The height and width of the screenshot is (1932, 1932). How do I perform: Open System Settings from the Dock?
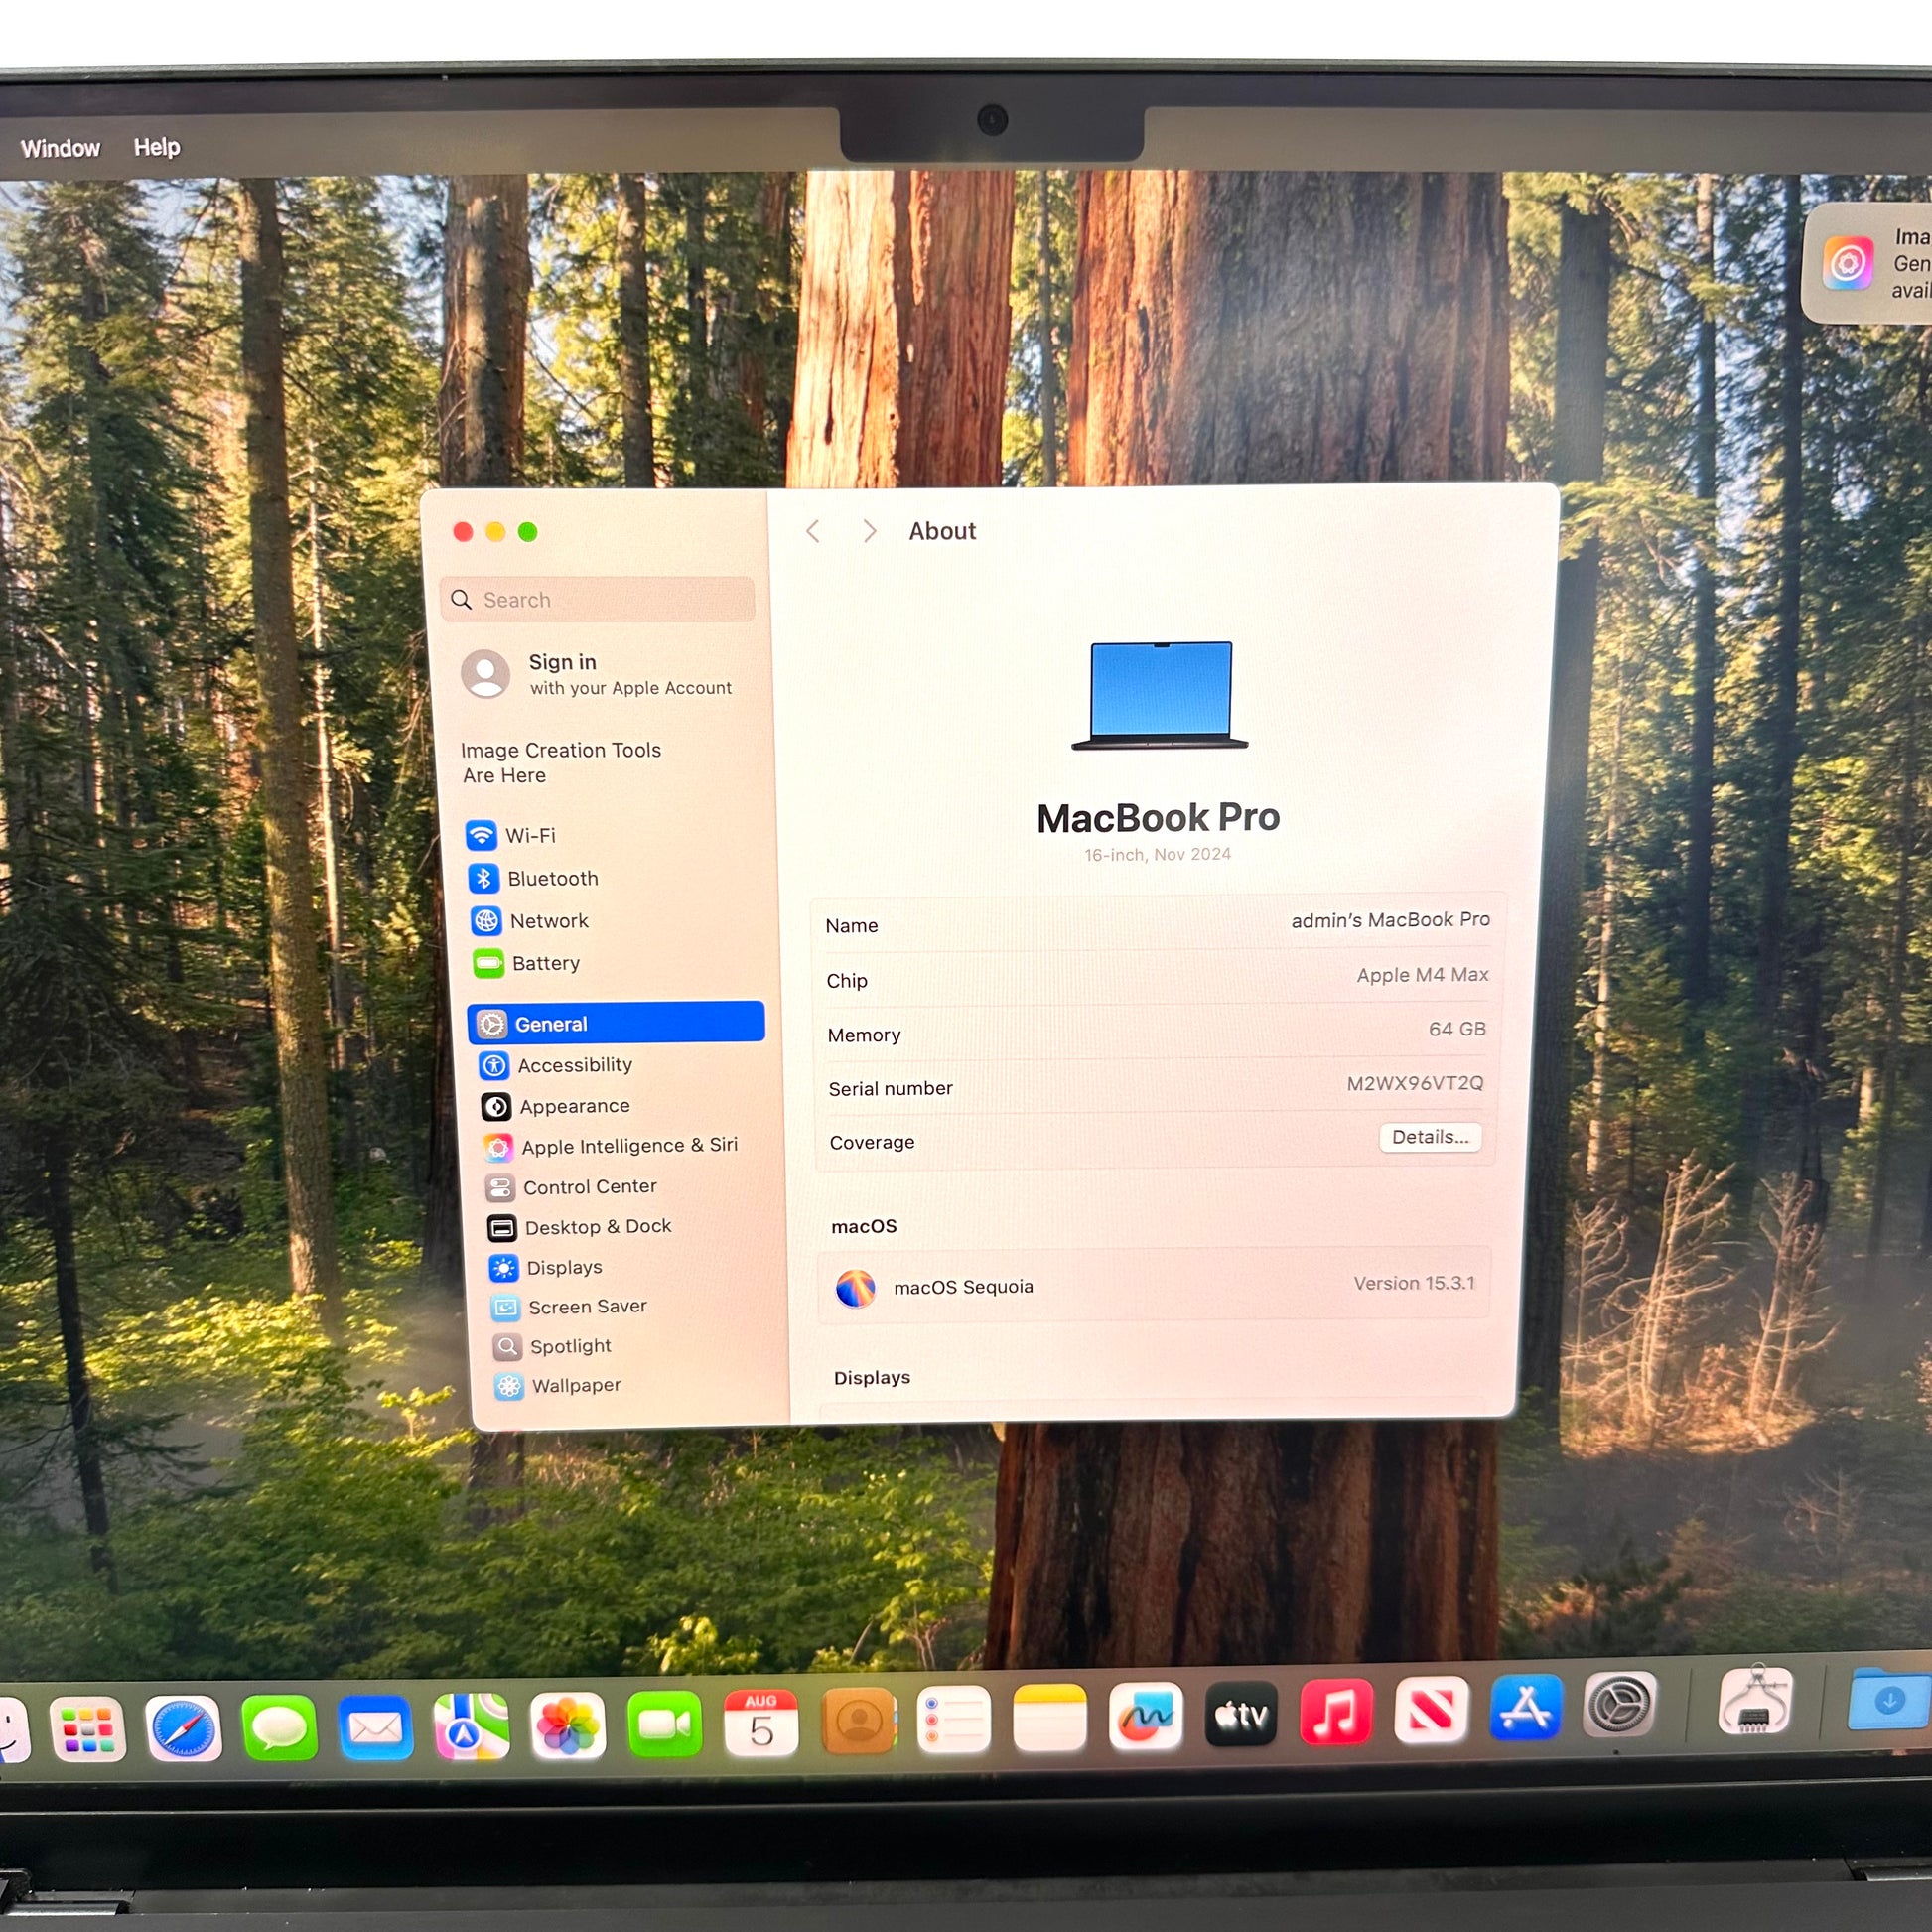[1619, 1704]
